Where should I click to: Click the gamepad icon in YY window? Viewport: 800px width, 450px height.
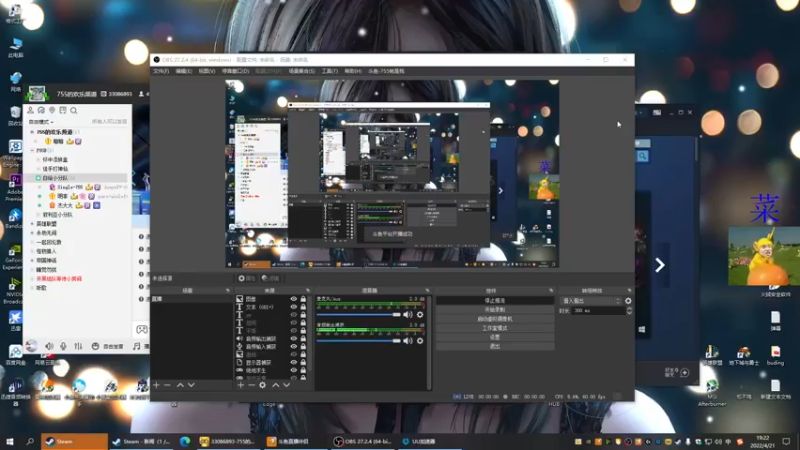[142, 329]
